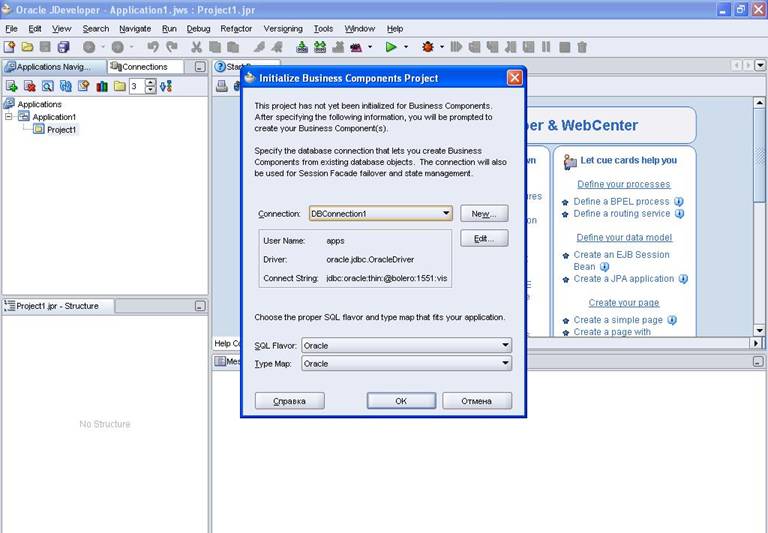This screenshot has height=533, width=768.
Task: Open the Versioning menu
Action: (283, 28)
